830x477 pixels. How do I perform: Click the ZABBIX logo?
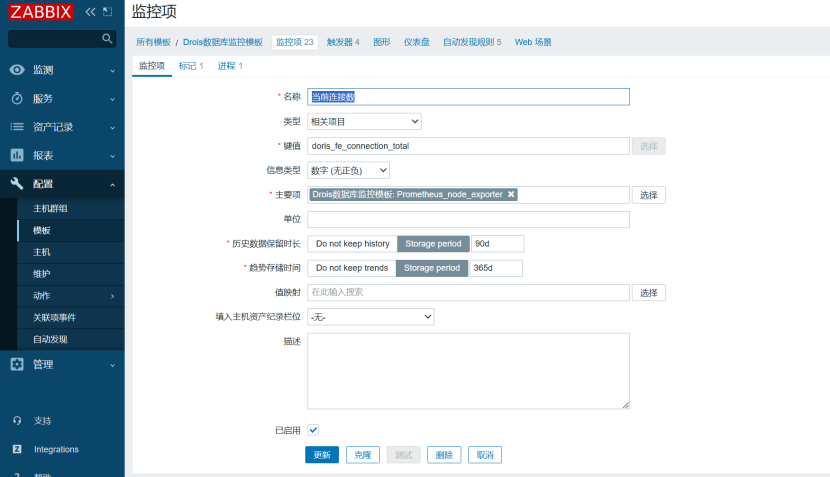(x=41, y=12)
